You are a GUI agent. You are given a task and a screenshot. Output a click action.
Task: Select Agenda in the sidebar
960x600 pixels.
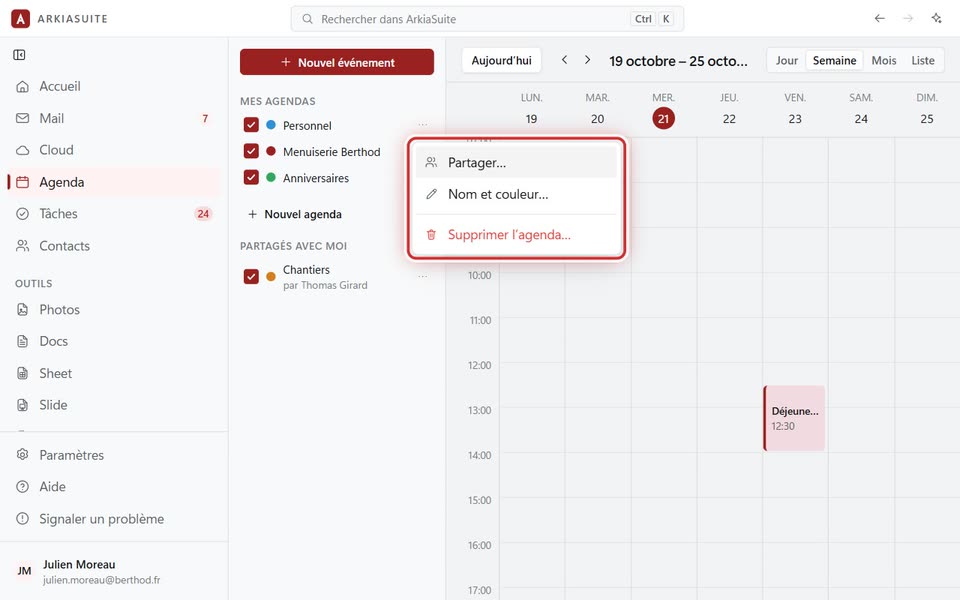pos(114,182)
